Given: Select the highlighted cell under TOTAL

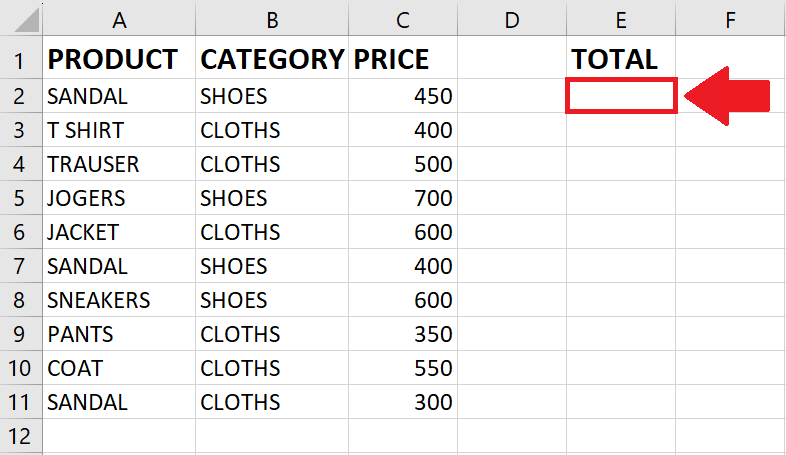Looking at the screenshot, I should pos(621,96).
